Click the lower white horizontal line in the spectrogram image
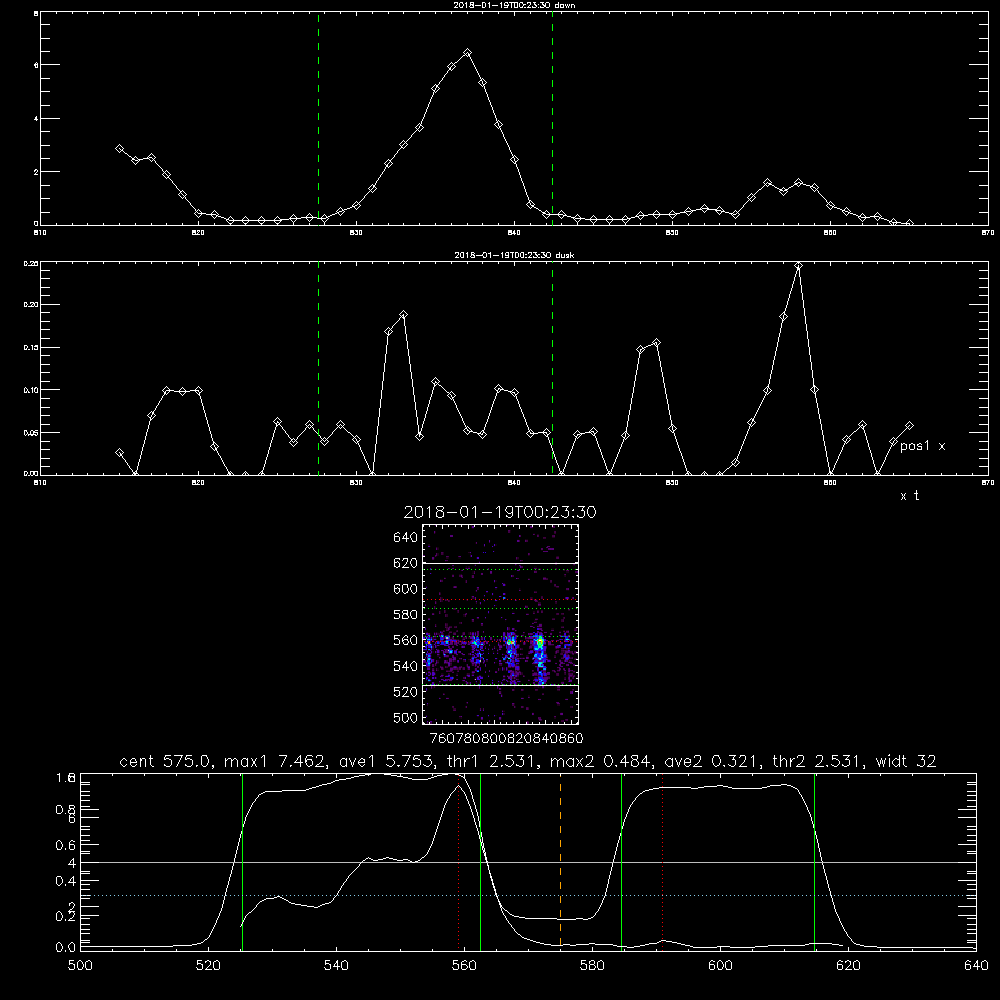1000x1000 pixels. [x=501, y=685]
